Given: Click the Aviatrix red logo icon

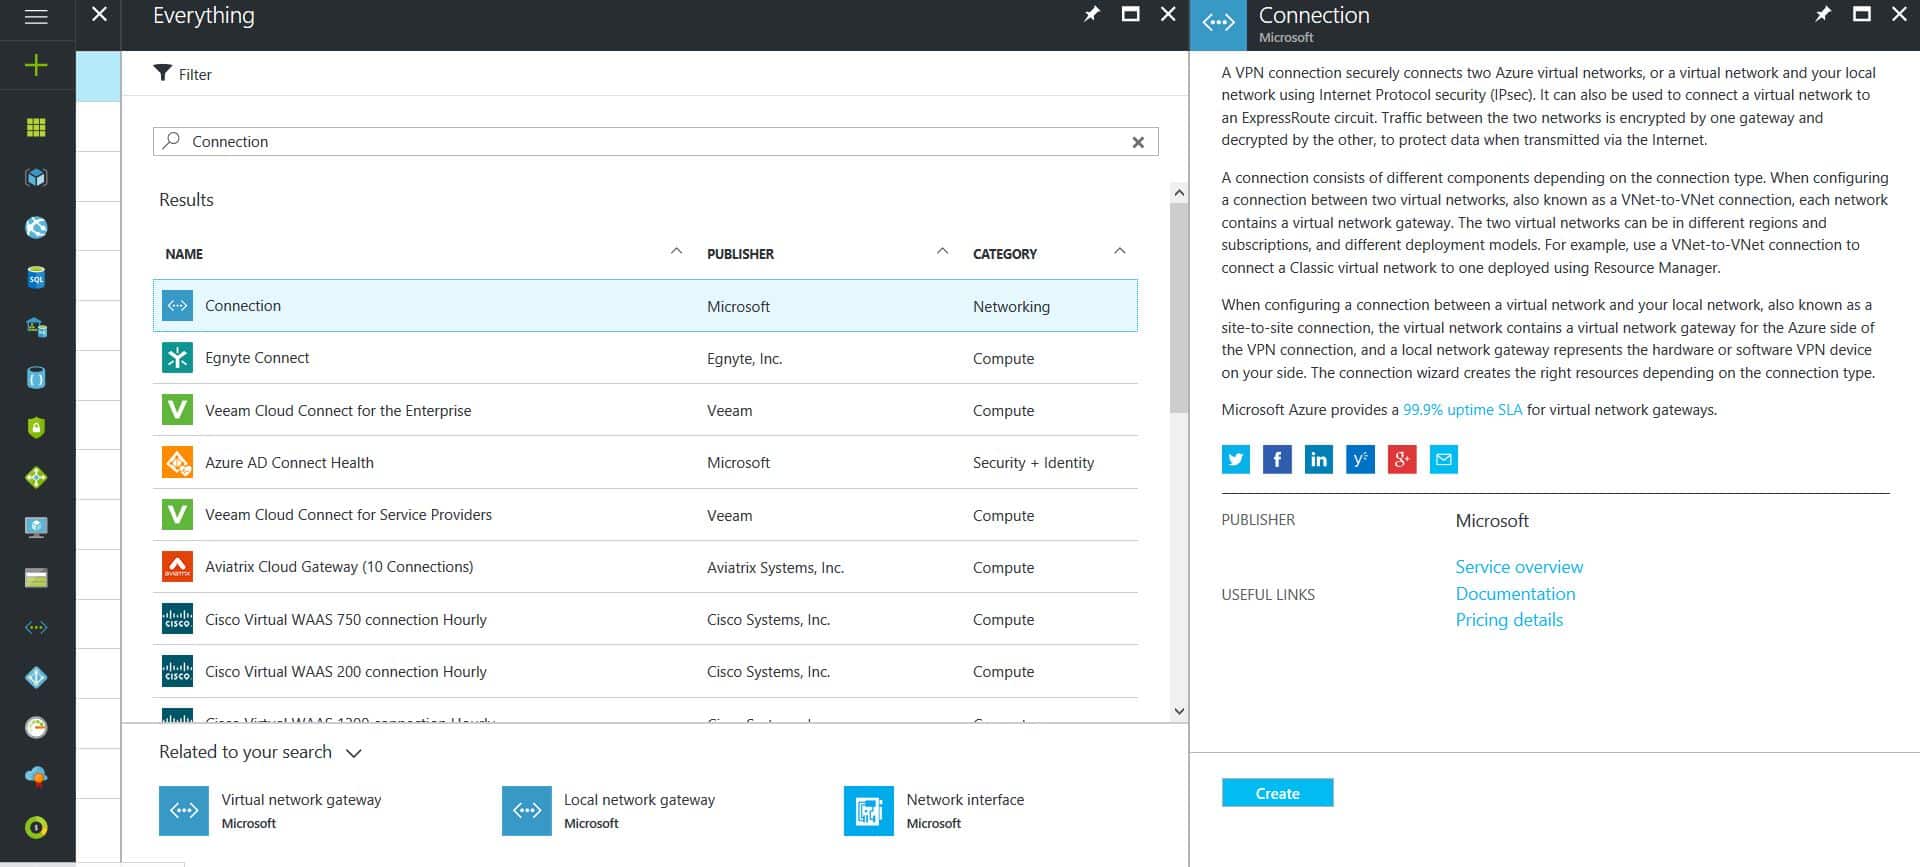Looking at the screenshot, I should [177, 567].
